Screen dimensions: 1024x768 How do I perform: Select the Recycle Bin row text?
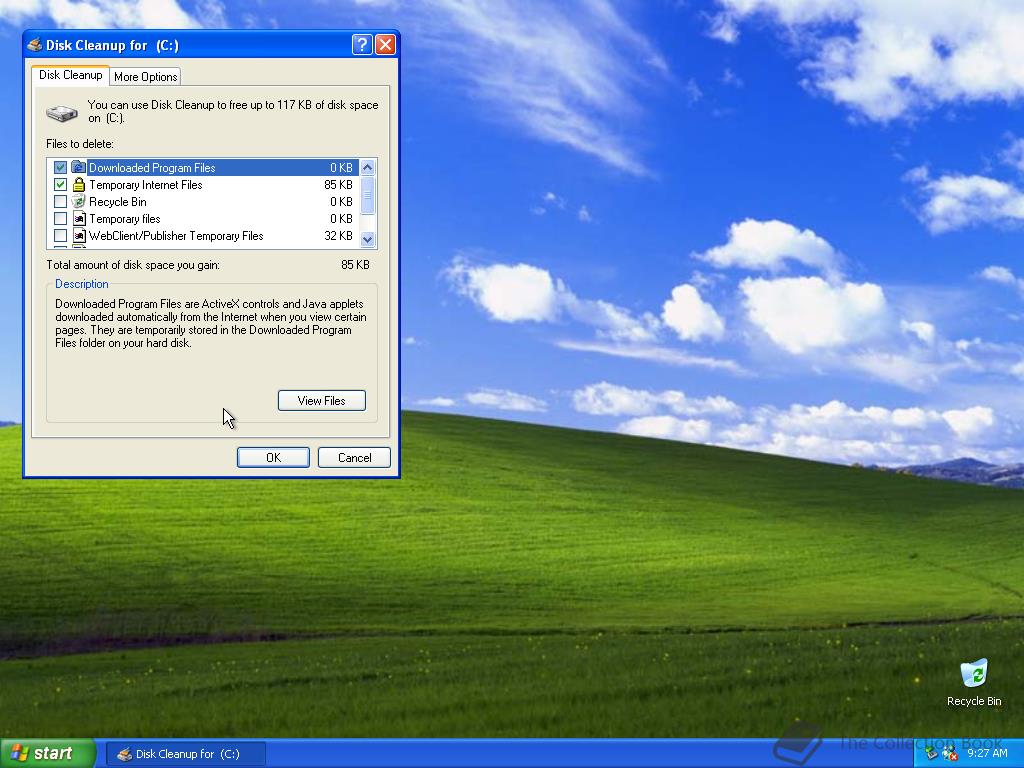[118, 202]
